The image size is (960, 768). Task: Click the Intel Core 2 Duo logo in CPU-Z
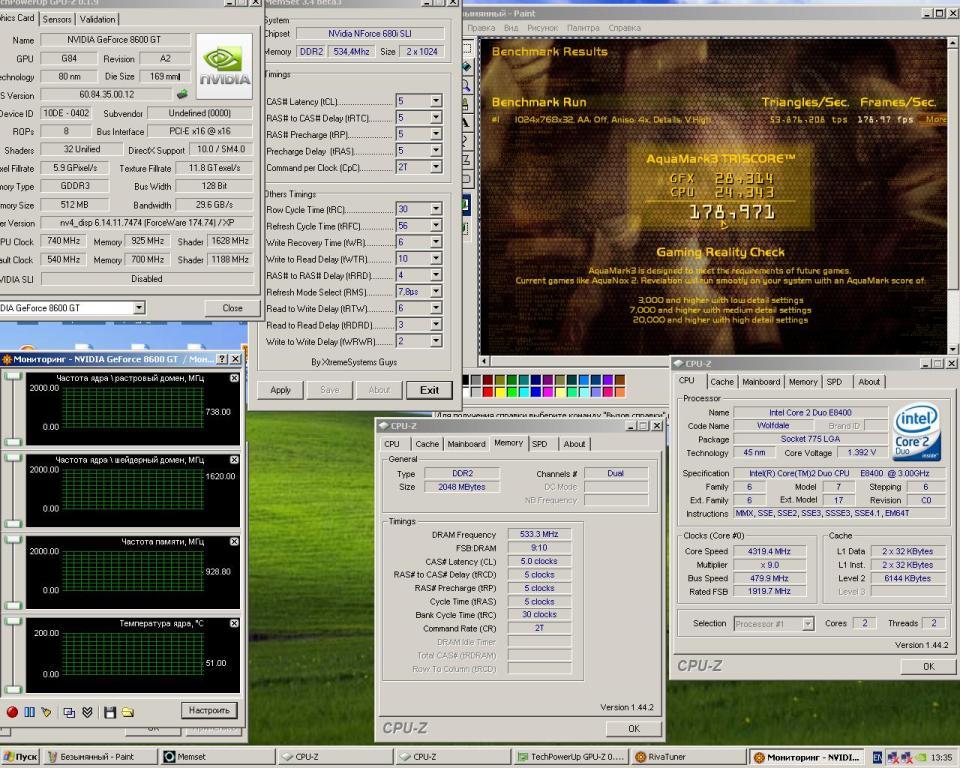(916, 431)
